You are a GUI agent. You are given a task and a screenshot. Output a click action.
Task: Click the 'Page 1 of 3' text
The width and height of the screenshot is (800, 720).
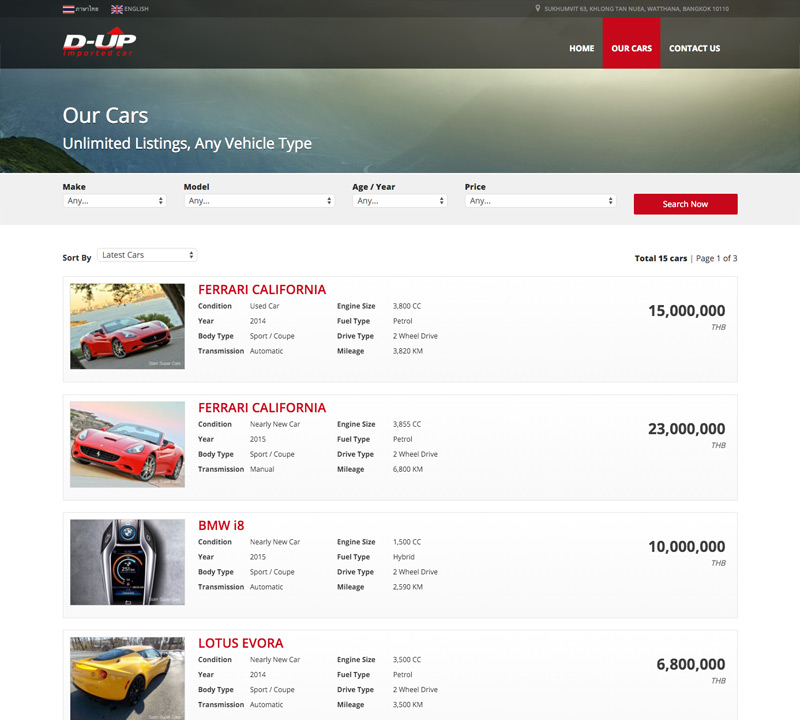[x=716, y=258]
